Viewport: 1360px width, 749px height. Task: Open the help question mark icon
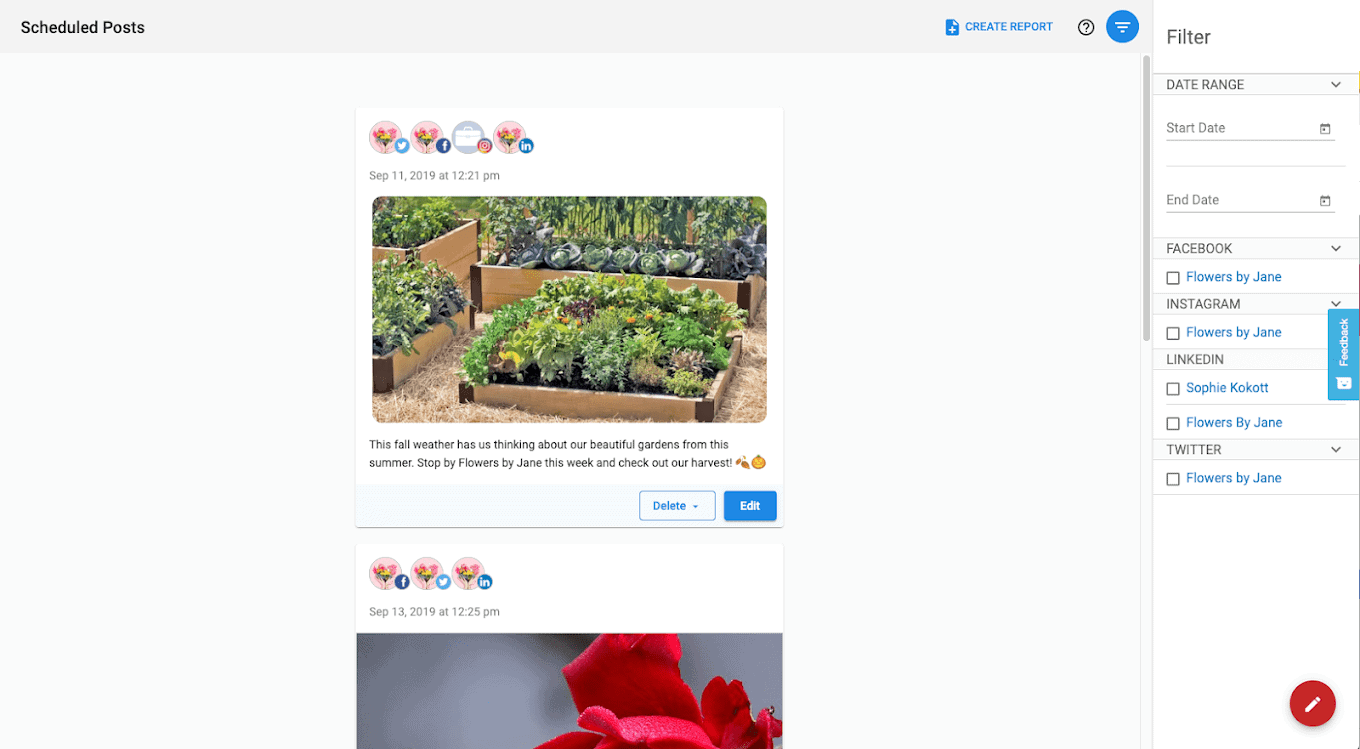tap(1086, 27)
